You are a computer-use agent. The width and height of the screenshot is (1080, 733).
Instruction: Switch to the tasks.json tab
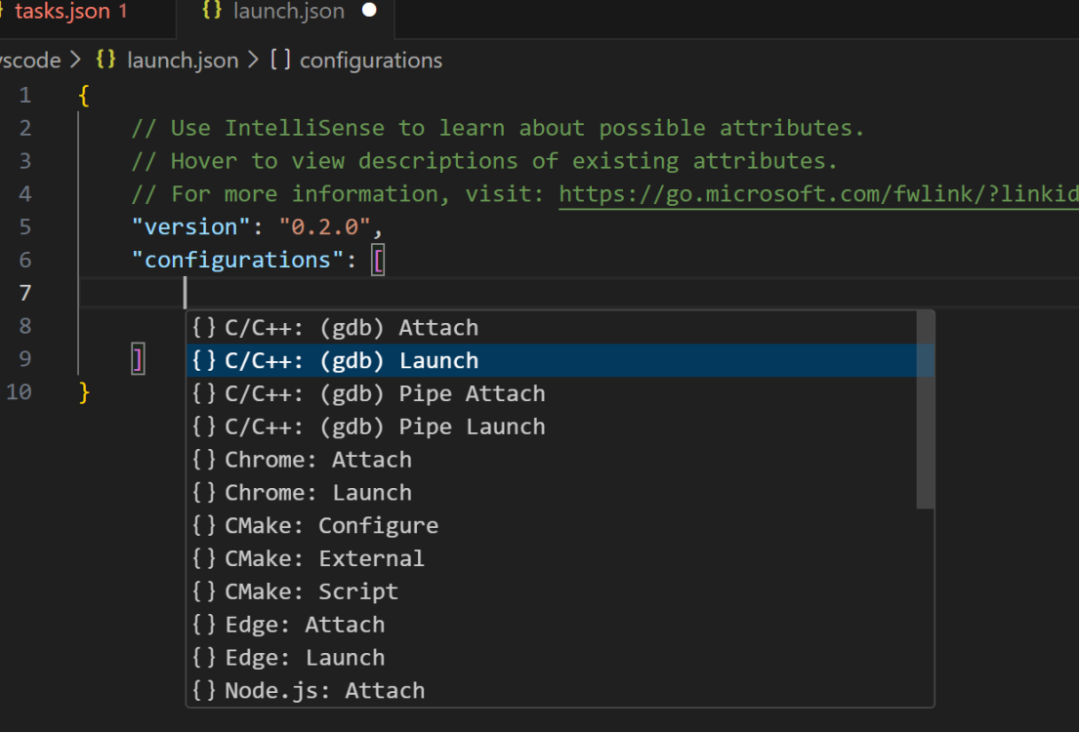click(69, 11)
